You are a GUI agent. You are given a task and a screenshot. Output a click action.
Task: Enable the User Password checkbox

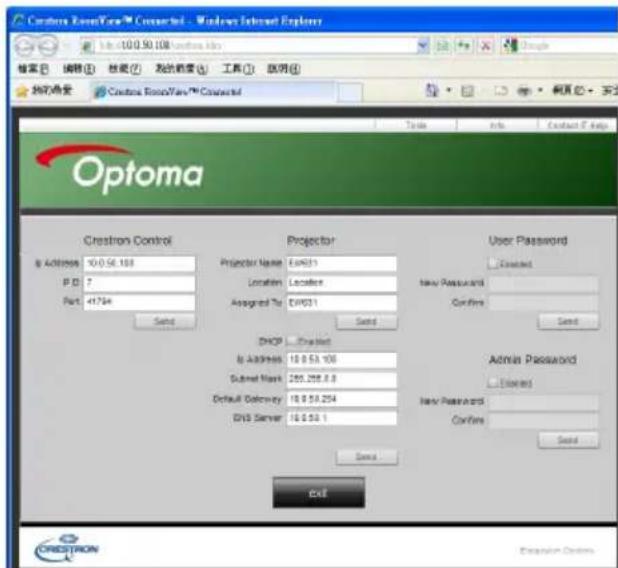point(493,263)
